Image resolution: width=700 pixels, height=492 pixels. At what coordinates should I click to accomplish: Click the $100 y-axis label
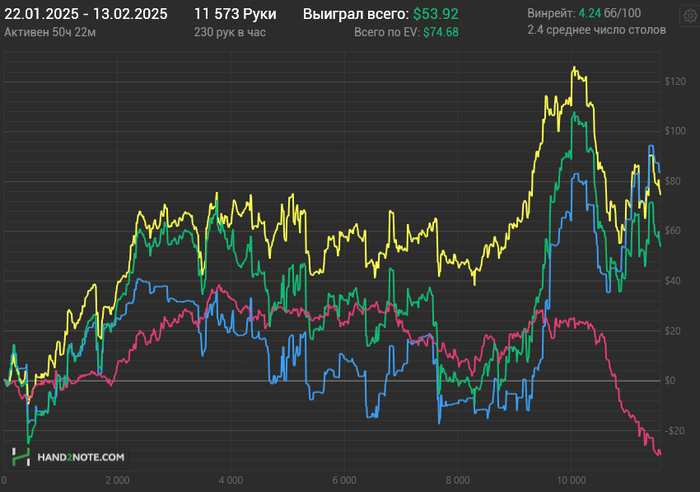pyautogui.click(x=675, y=131)
